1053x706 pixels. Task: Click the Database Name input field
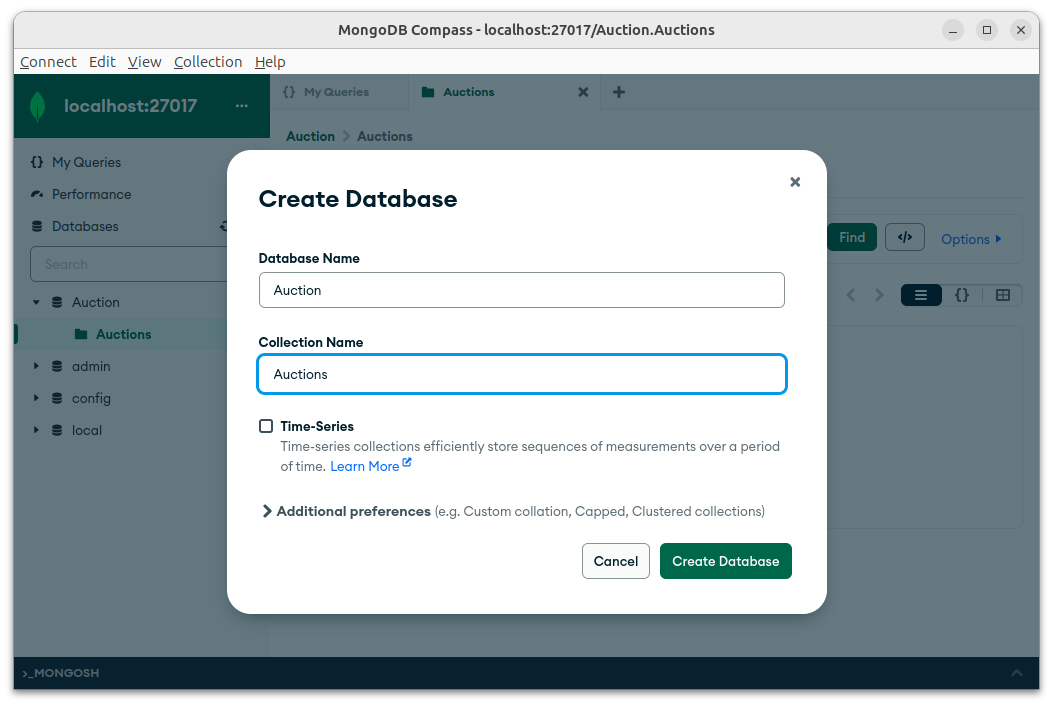coord(522,290)
